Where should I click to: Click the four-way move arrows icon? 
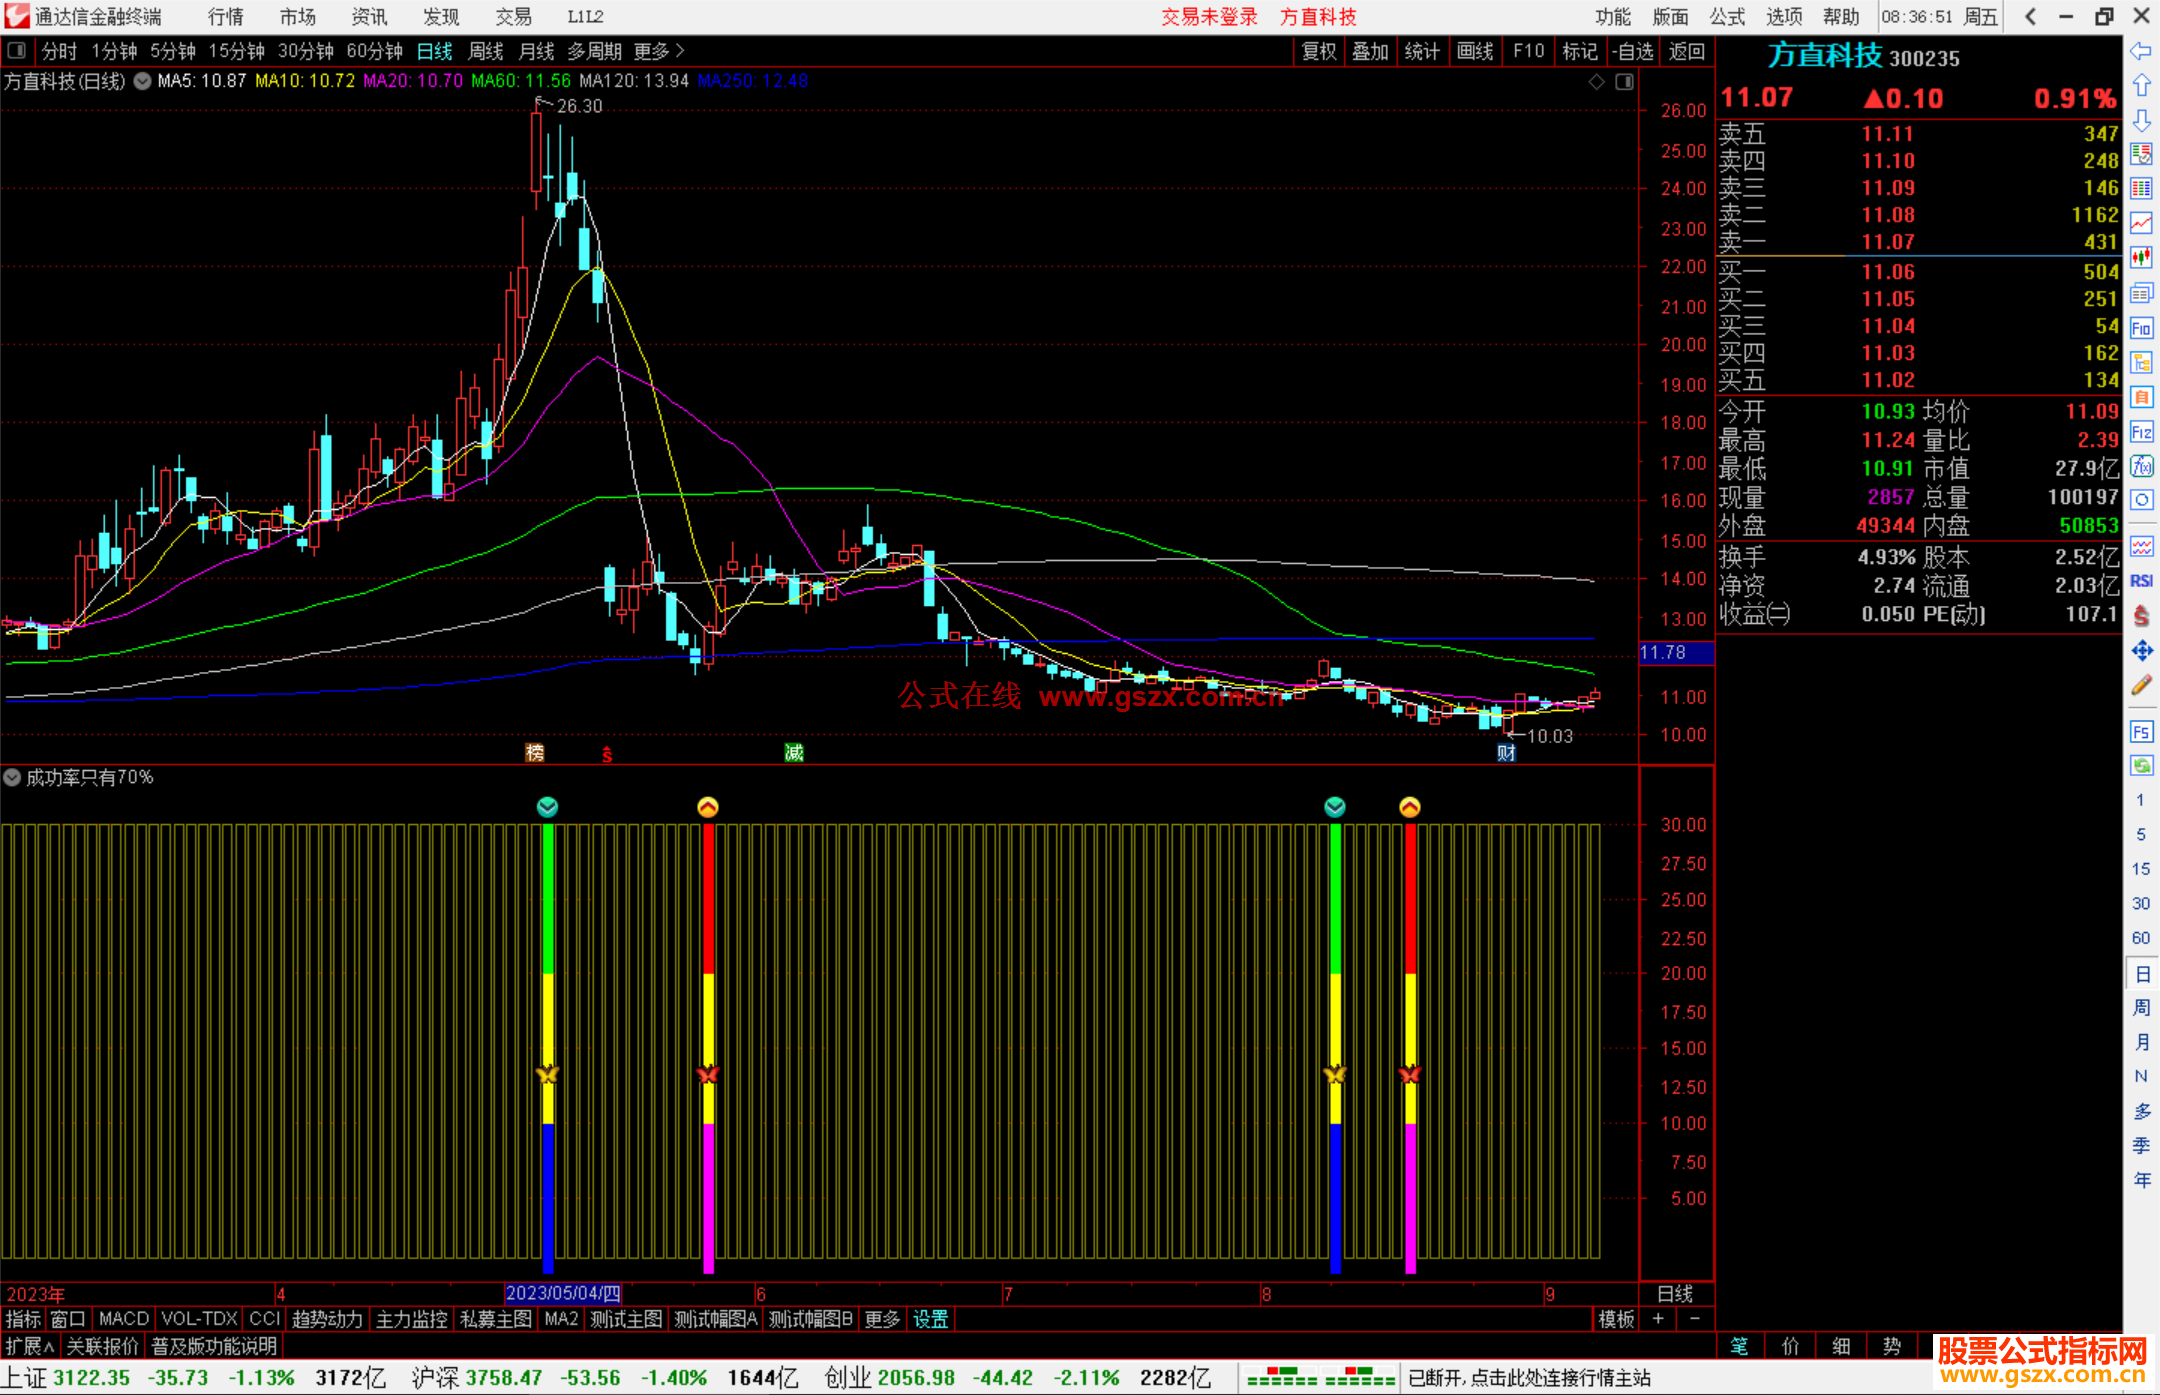coord(2141,651)
